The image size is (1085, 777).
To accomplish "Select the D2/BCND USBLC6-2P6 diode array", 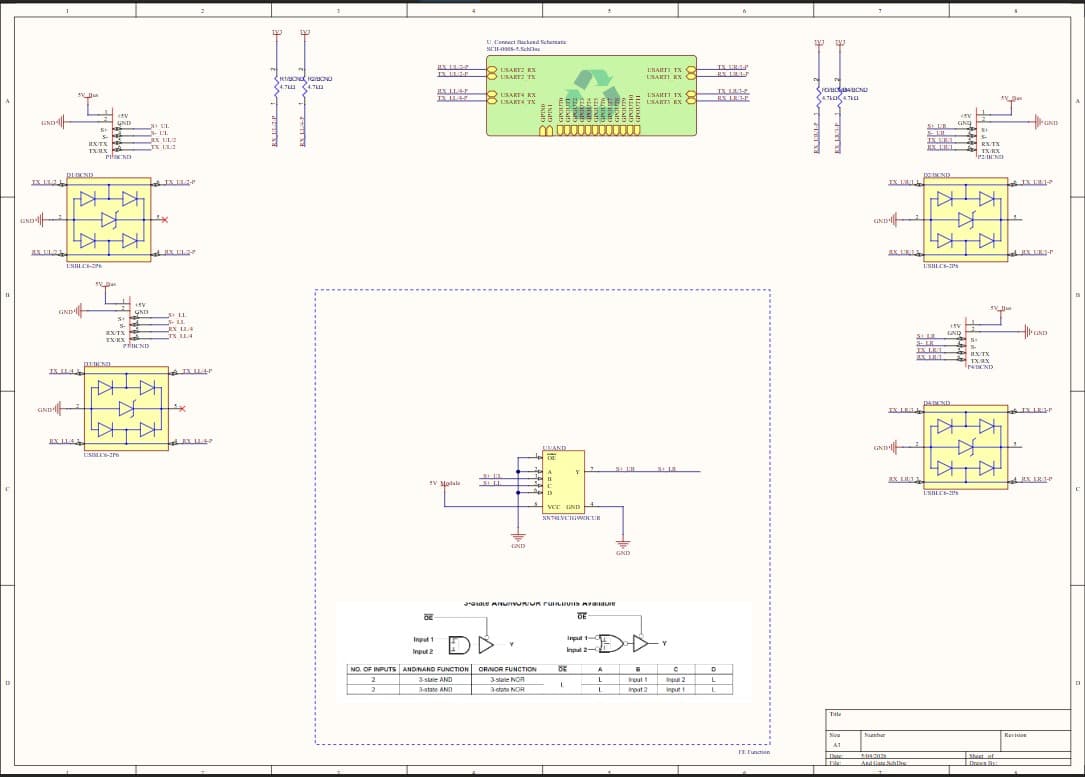I will (x=965, y=219).
